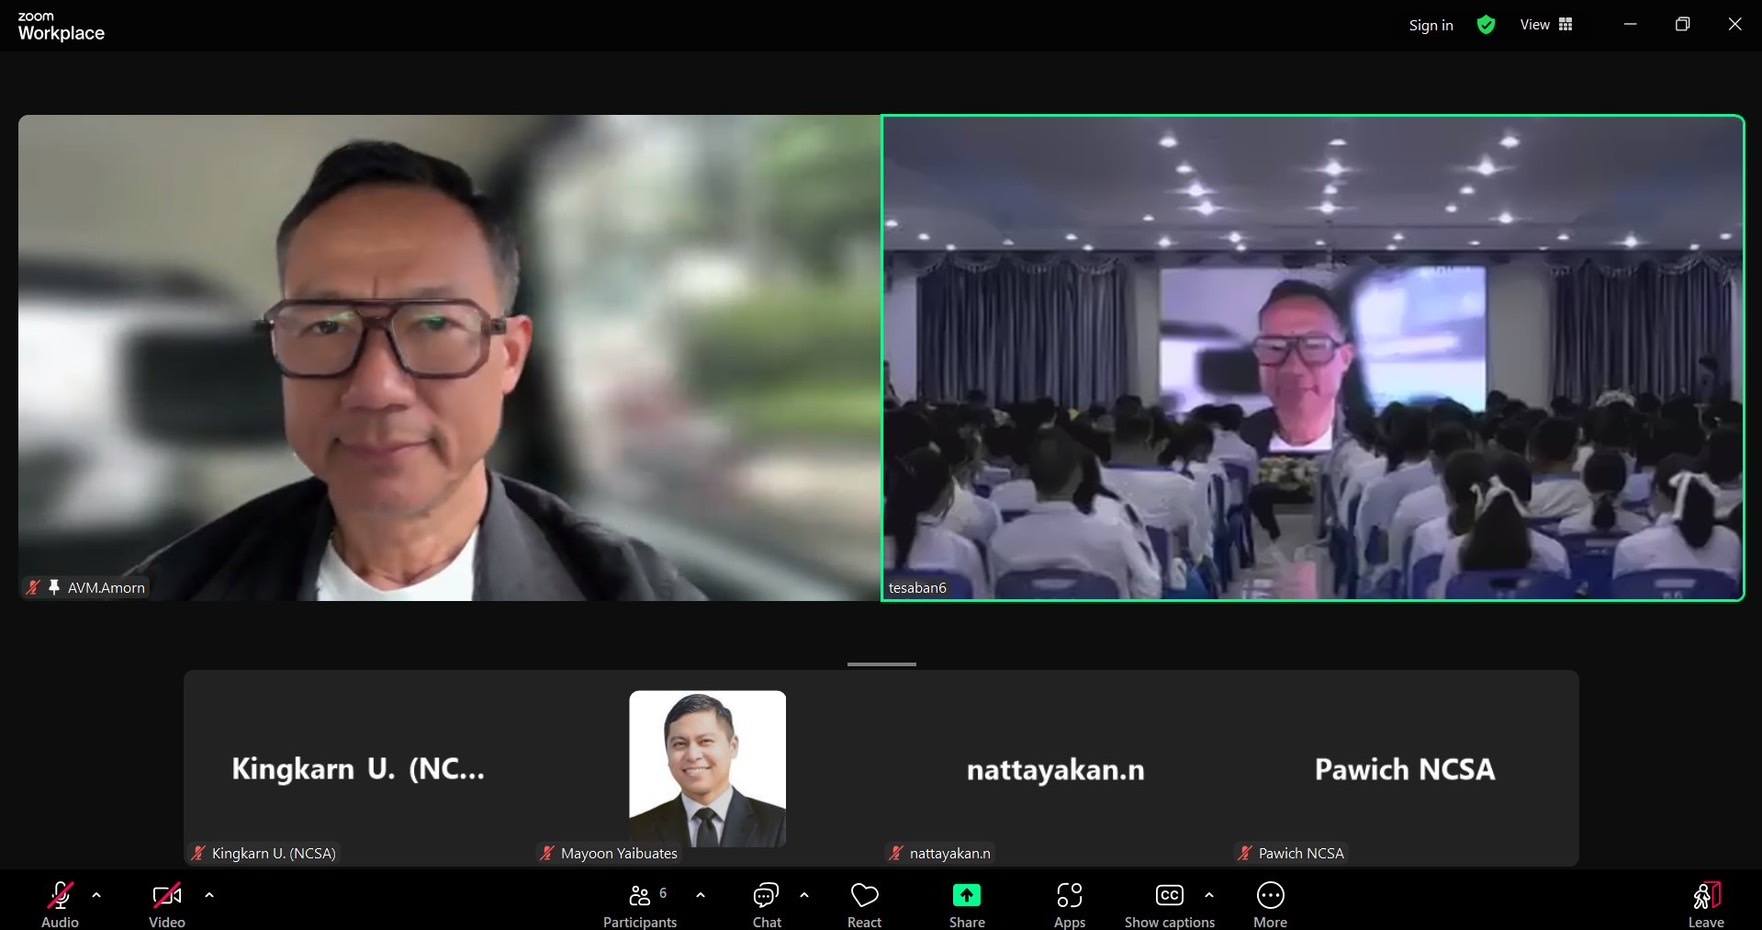Select Kingkarn U. (NCSA) participant tile
Screen dimensions: 1762x930
(x=358, y=768)
